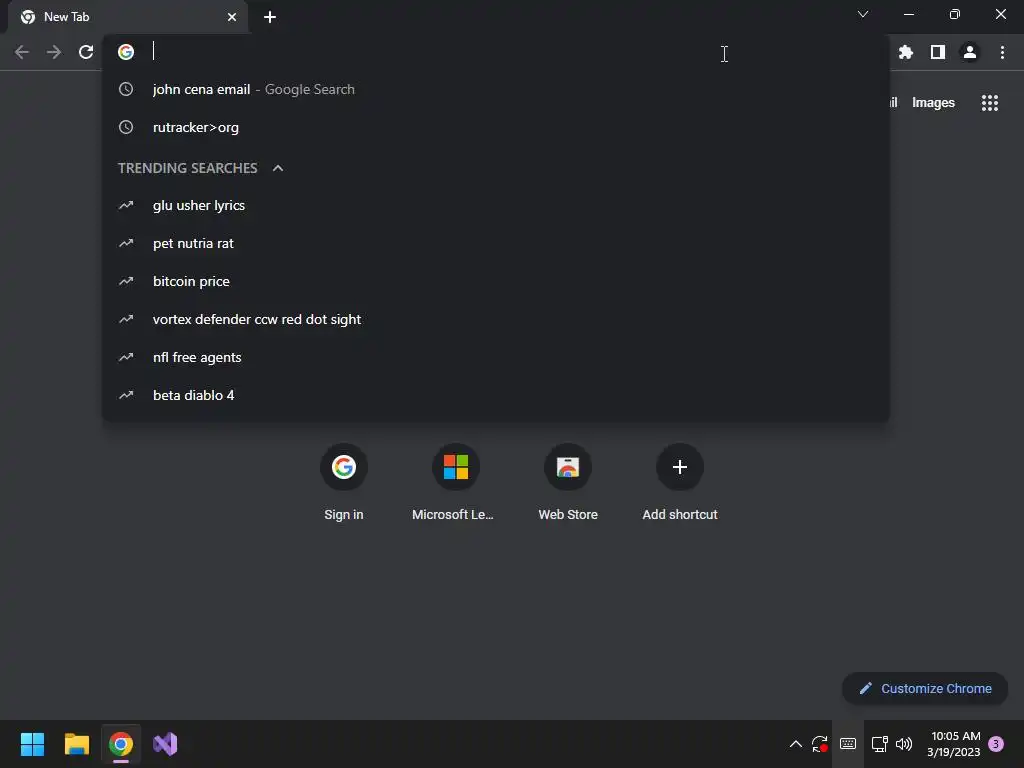1024x768 pixels.
Task: Click the browser back arrow
Action: (22, 52)
